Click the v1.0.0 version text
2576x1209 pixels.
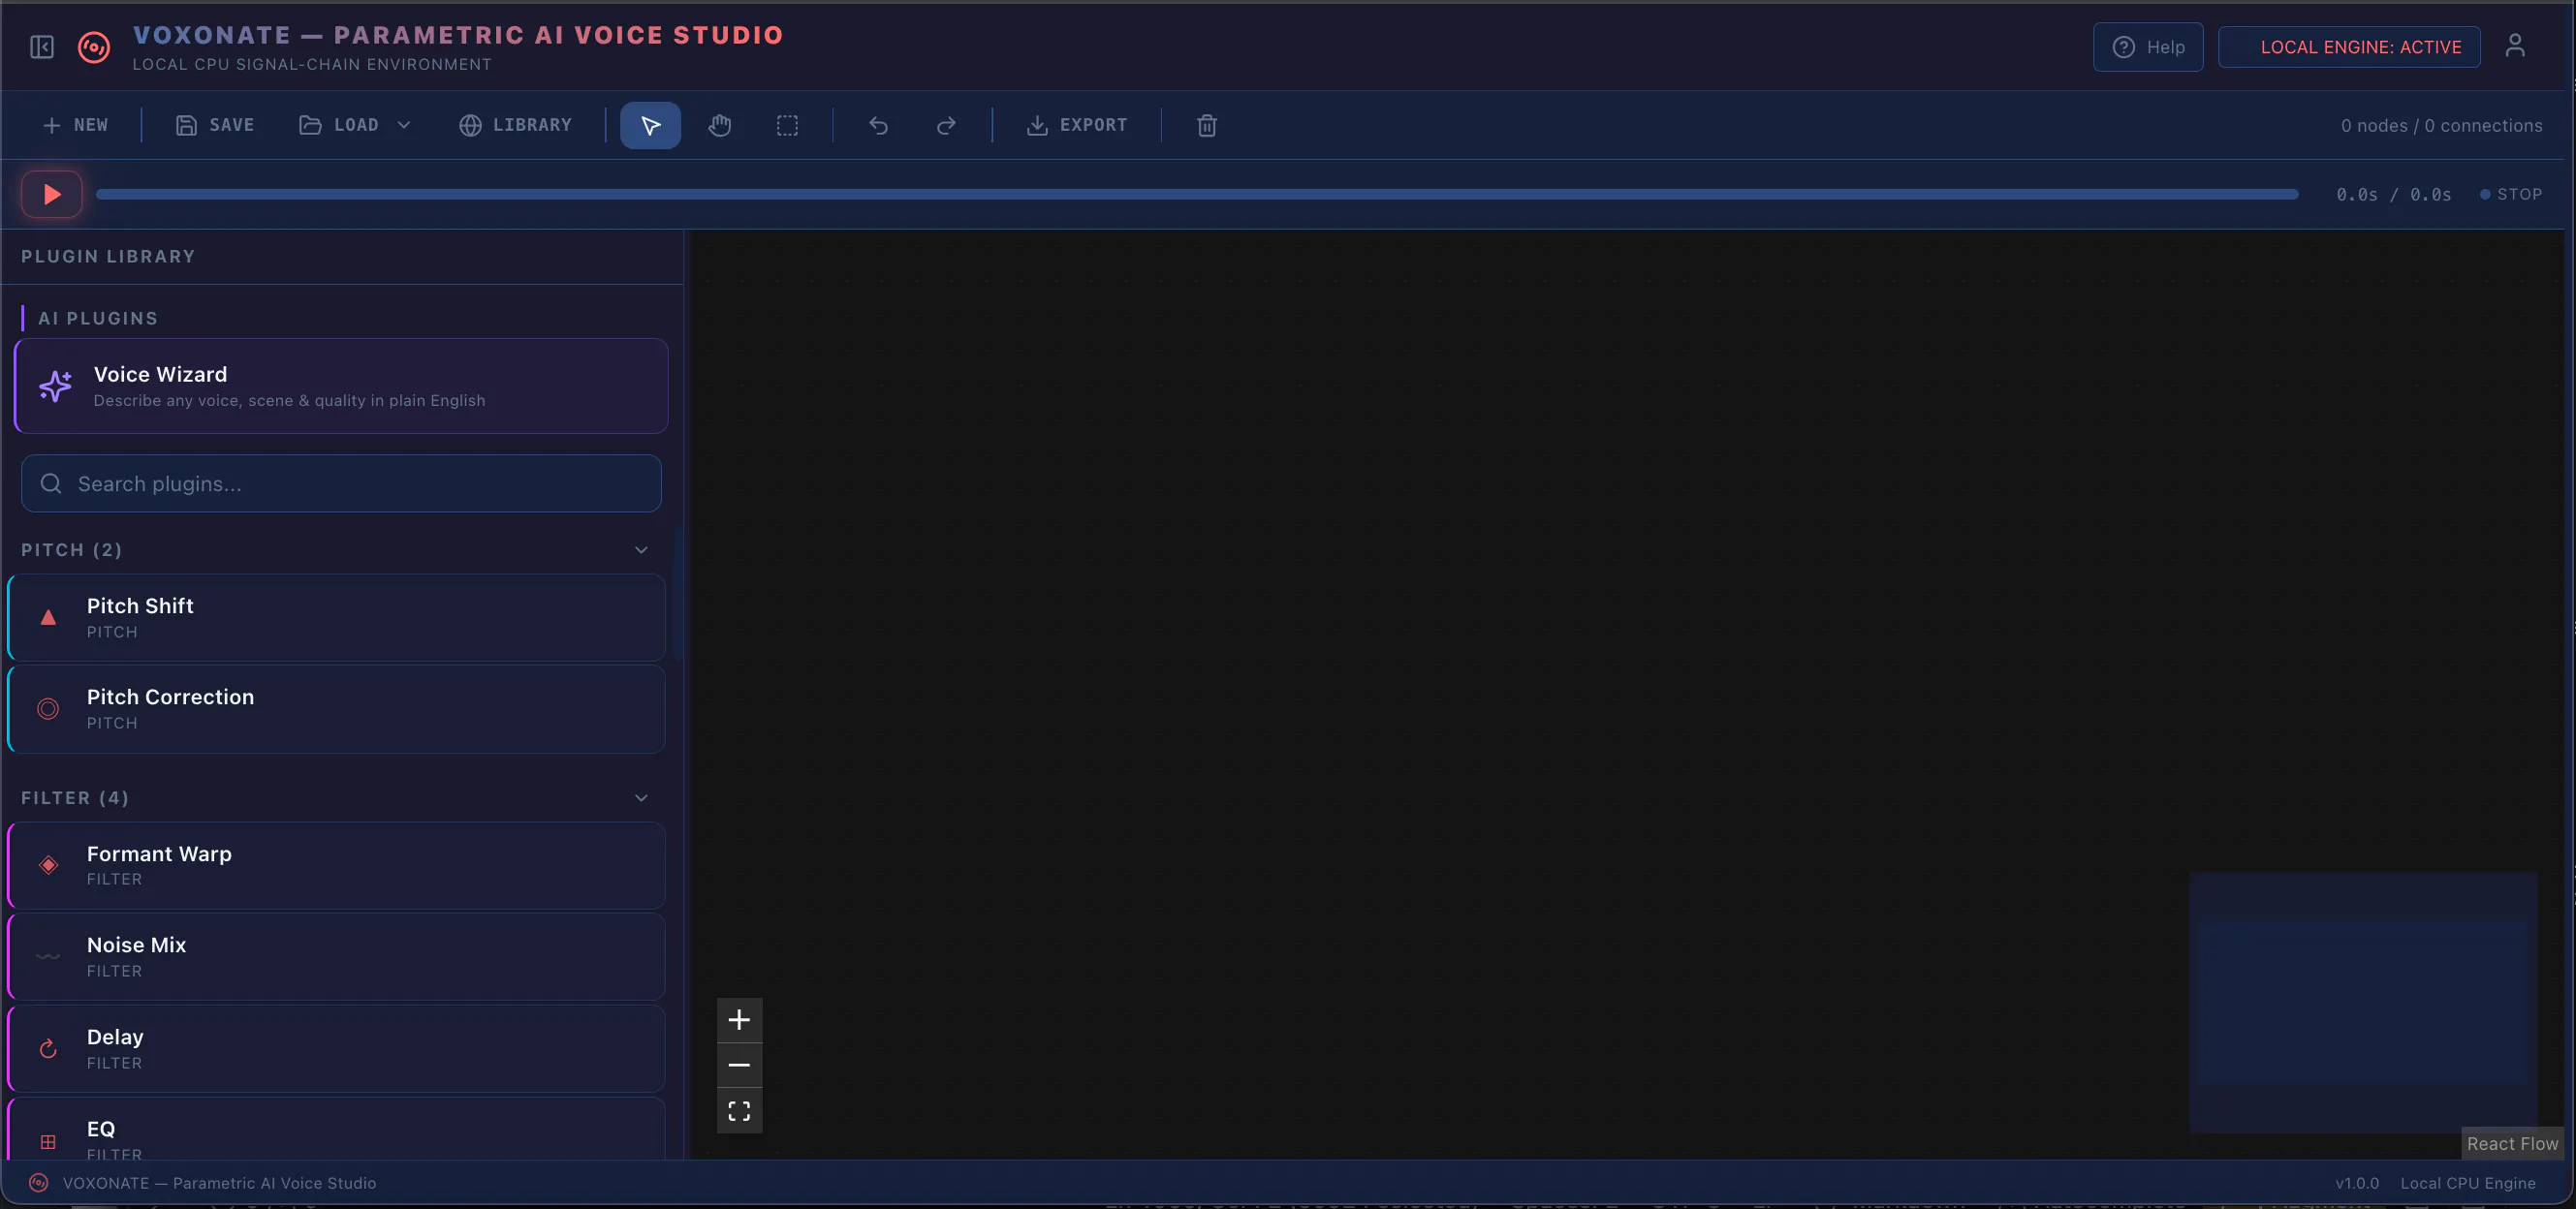[x=2357, y=1183]
